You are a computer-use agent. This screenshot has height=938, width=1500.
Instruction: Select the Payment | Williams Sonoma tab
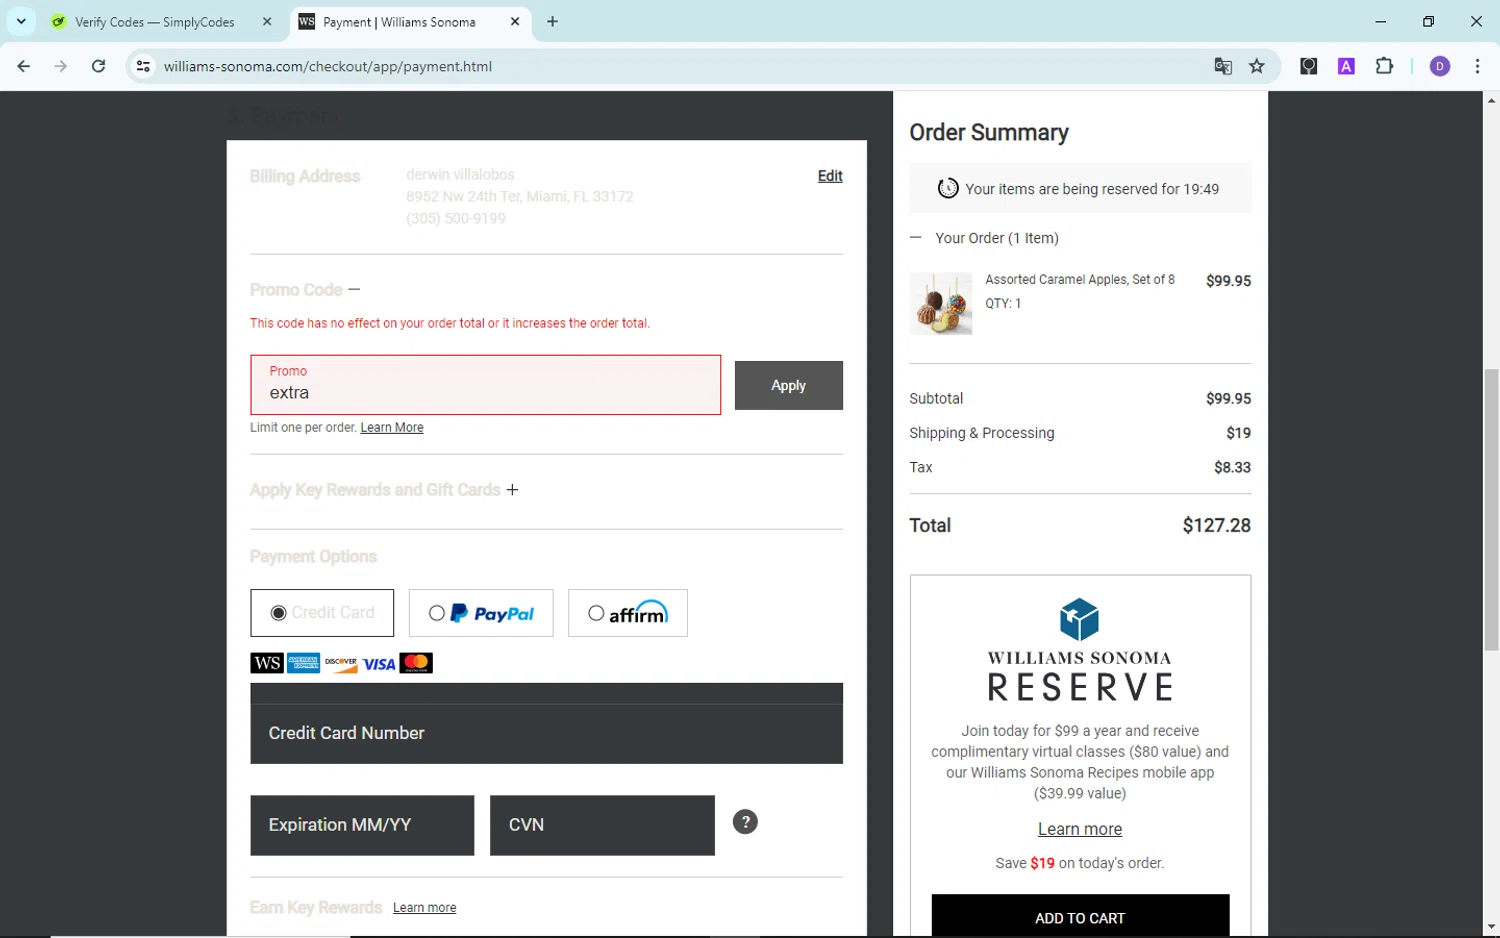pos(398,21)
